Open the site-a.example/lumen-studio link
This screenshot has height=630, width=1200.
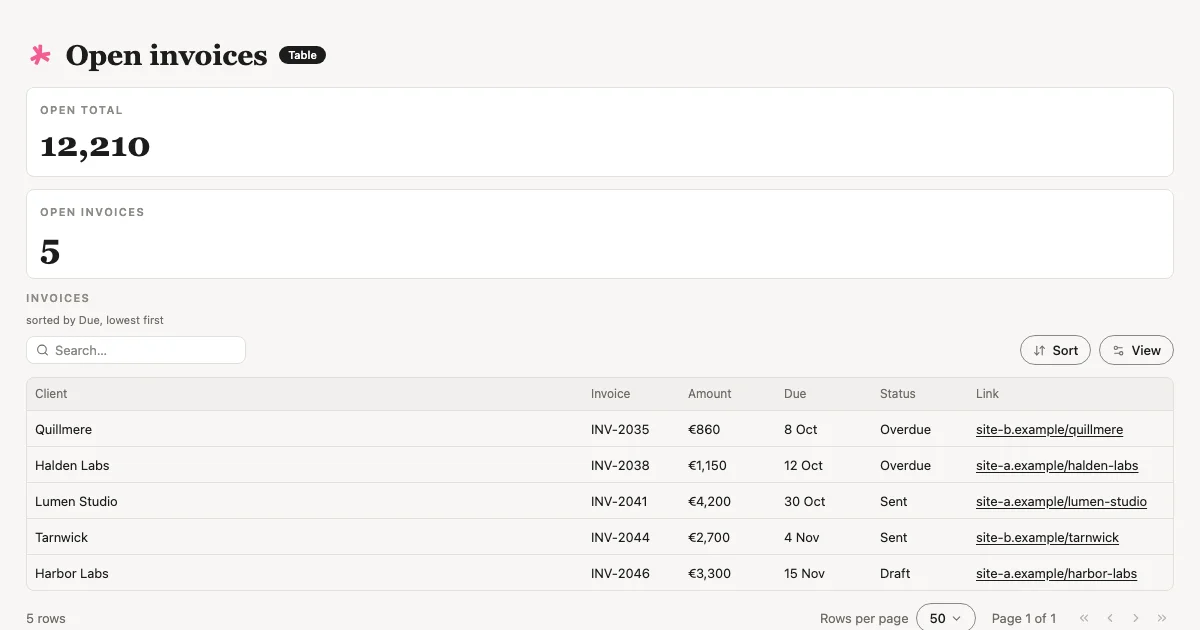tap(1061, 501)
